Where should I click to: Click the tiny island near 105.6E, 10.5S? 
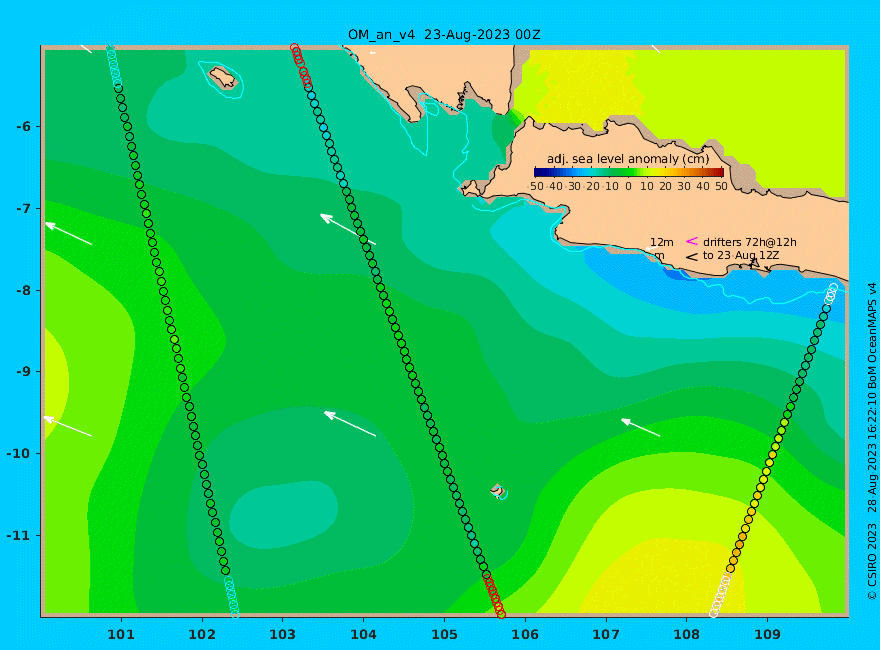(x=497, y=491)
